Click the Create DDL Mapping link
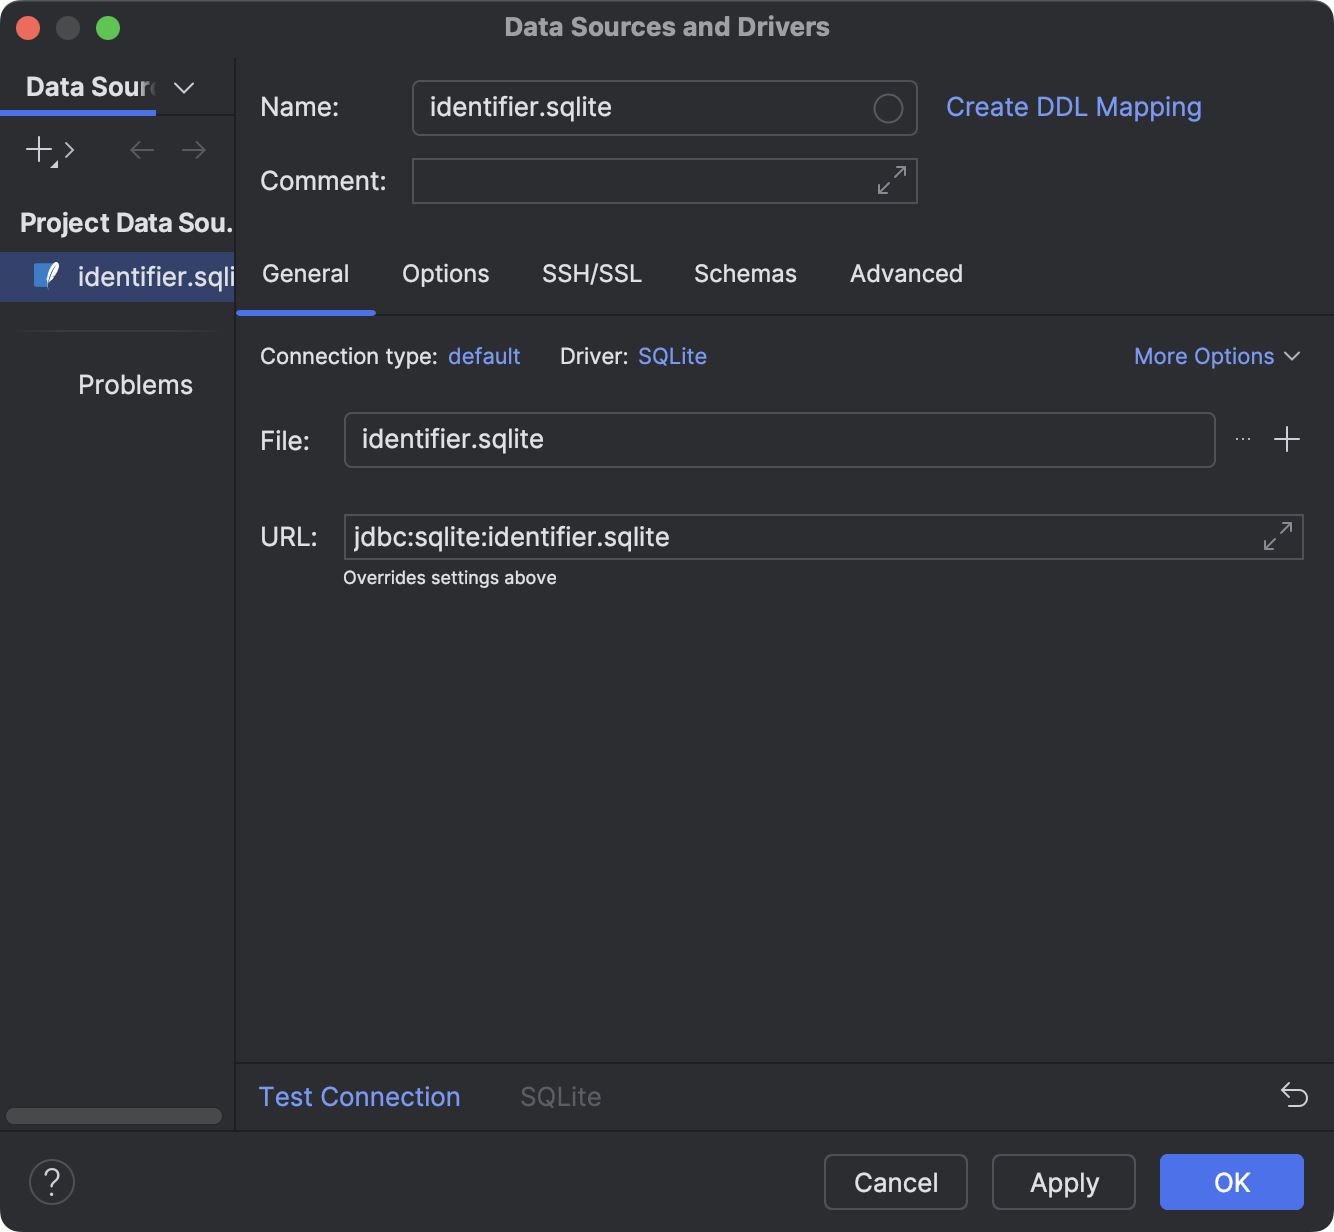The height and width of the screenshot is (1232, 1334). pos(1073,107)
